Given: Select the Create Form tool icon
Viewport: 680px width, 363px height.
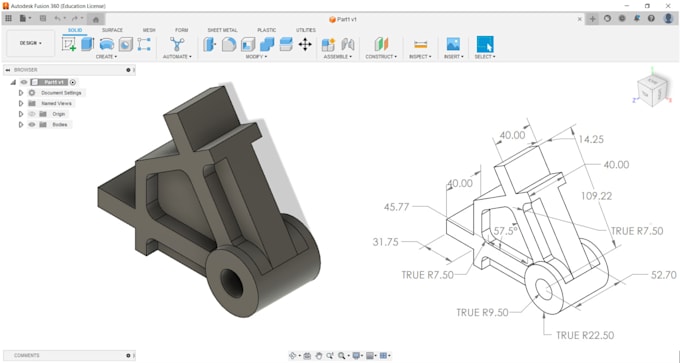Looking at the screenshot, I should click(x=144, y=44).
